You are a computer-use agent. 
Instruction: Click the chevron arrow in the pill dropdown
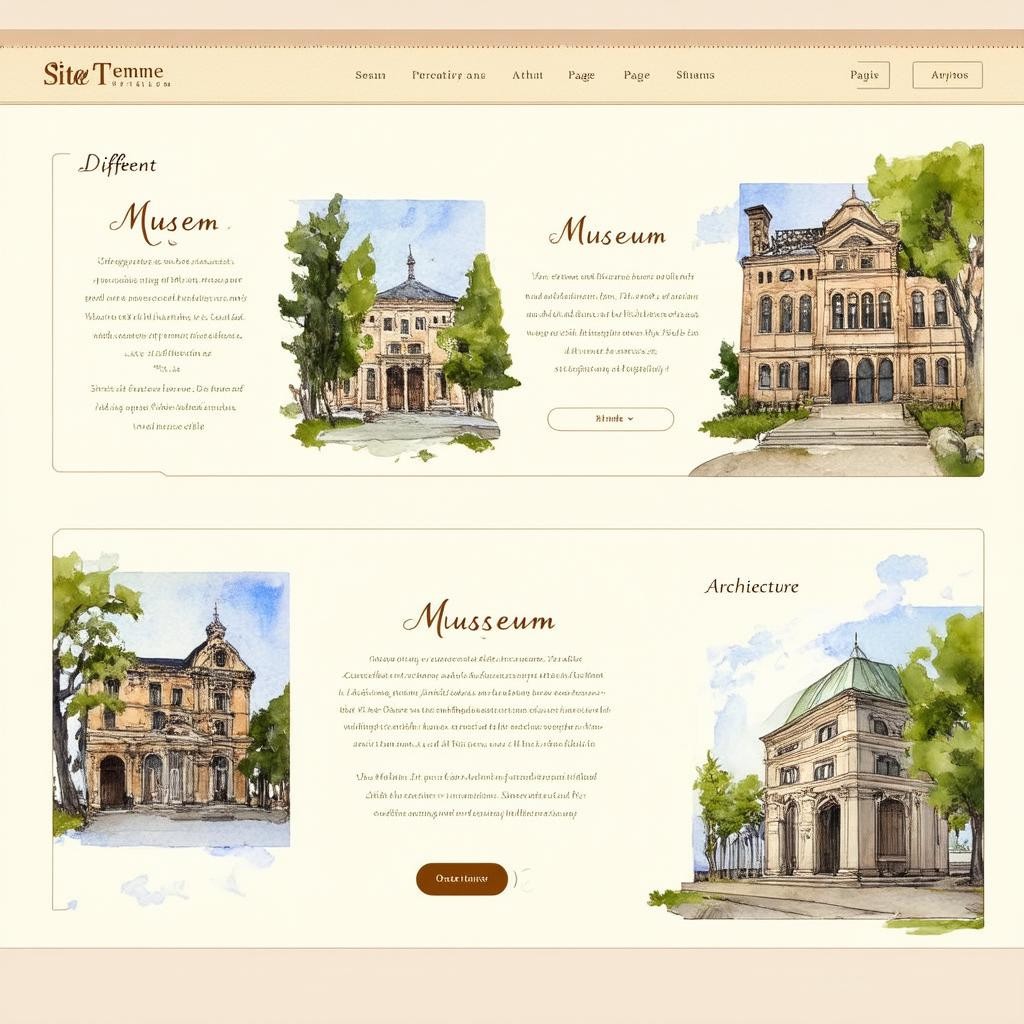[631, 419]
